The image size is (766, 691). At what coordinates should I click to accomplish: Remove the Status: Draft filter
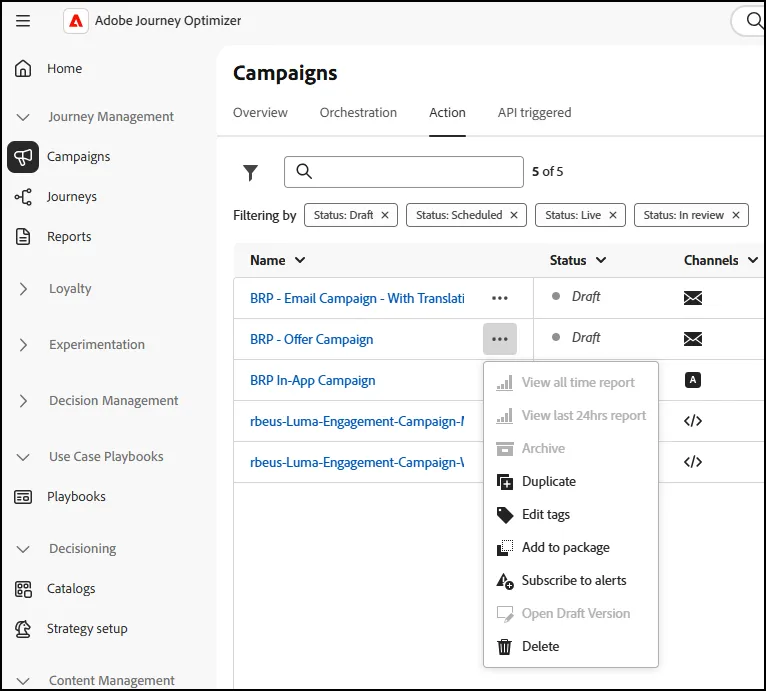385,215
